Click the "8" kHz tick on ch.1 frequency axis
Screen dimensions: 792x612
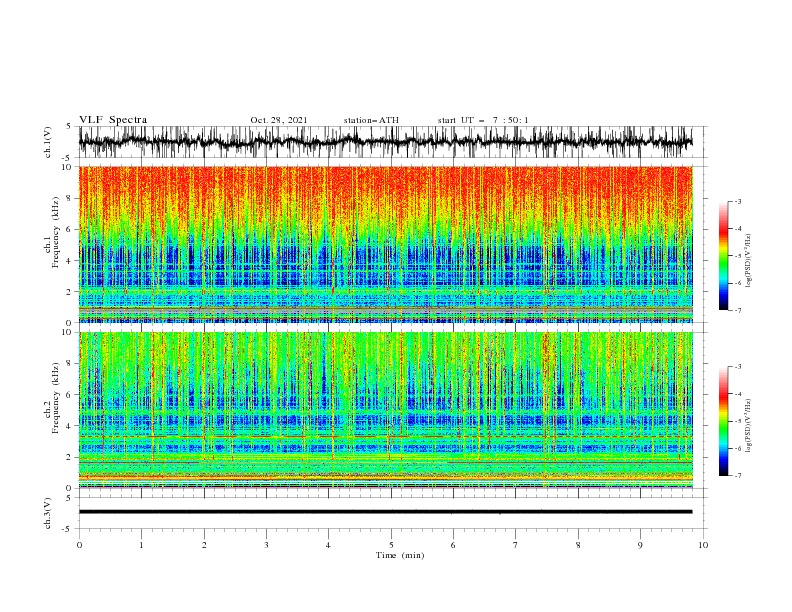coord(69,198)
